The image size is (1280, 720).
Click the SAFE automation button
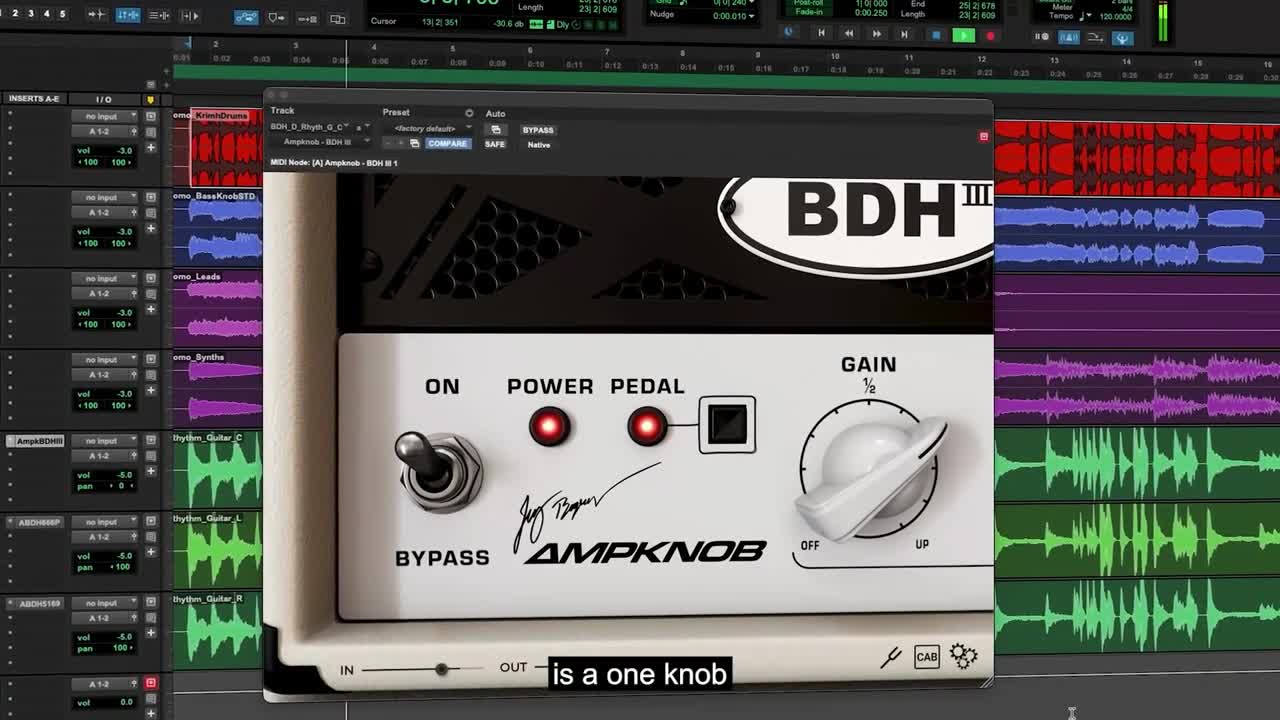tap(495, 144)
